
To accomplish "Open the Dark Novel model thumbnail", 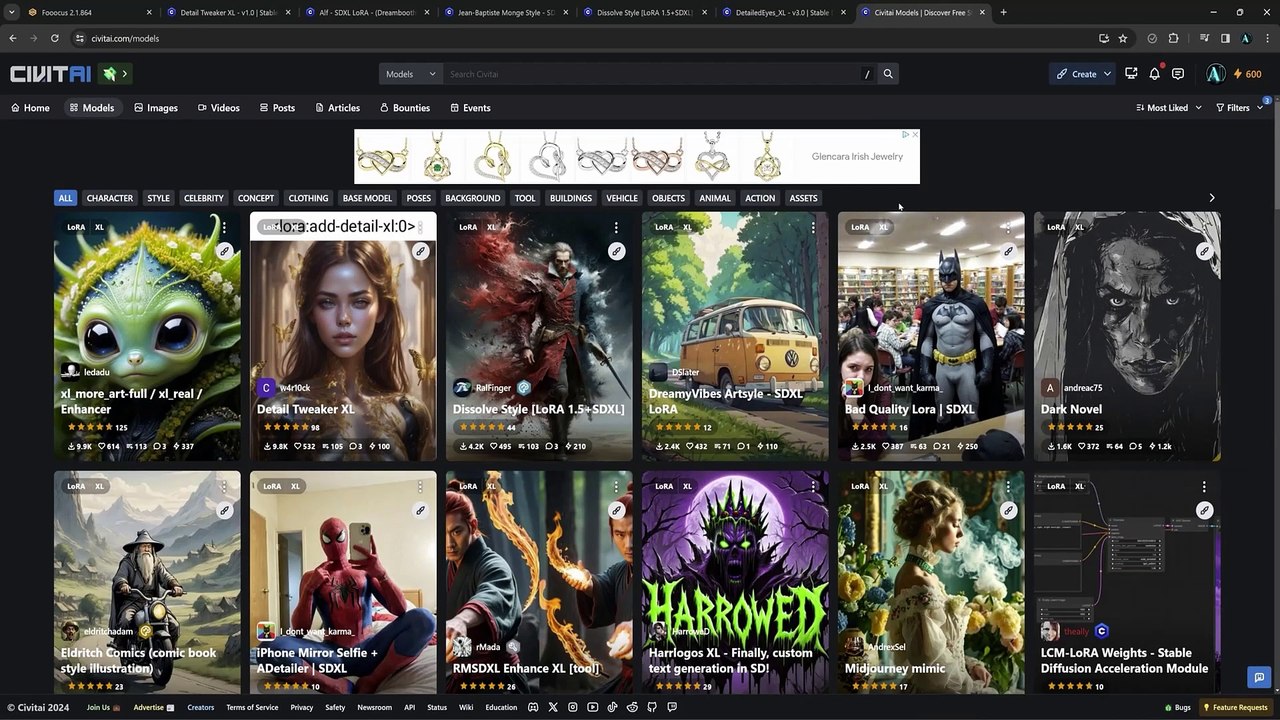I will tap(1127, 336).
